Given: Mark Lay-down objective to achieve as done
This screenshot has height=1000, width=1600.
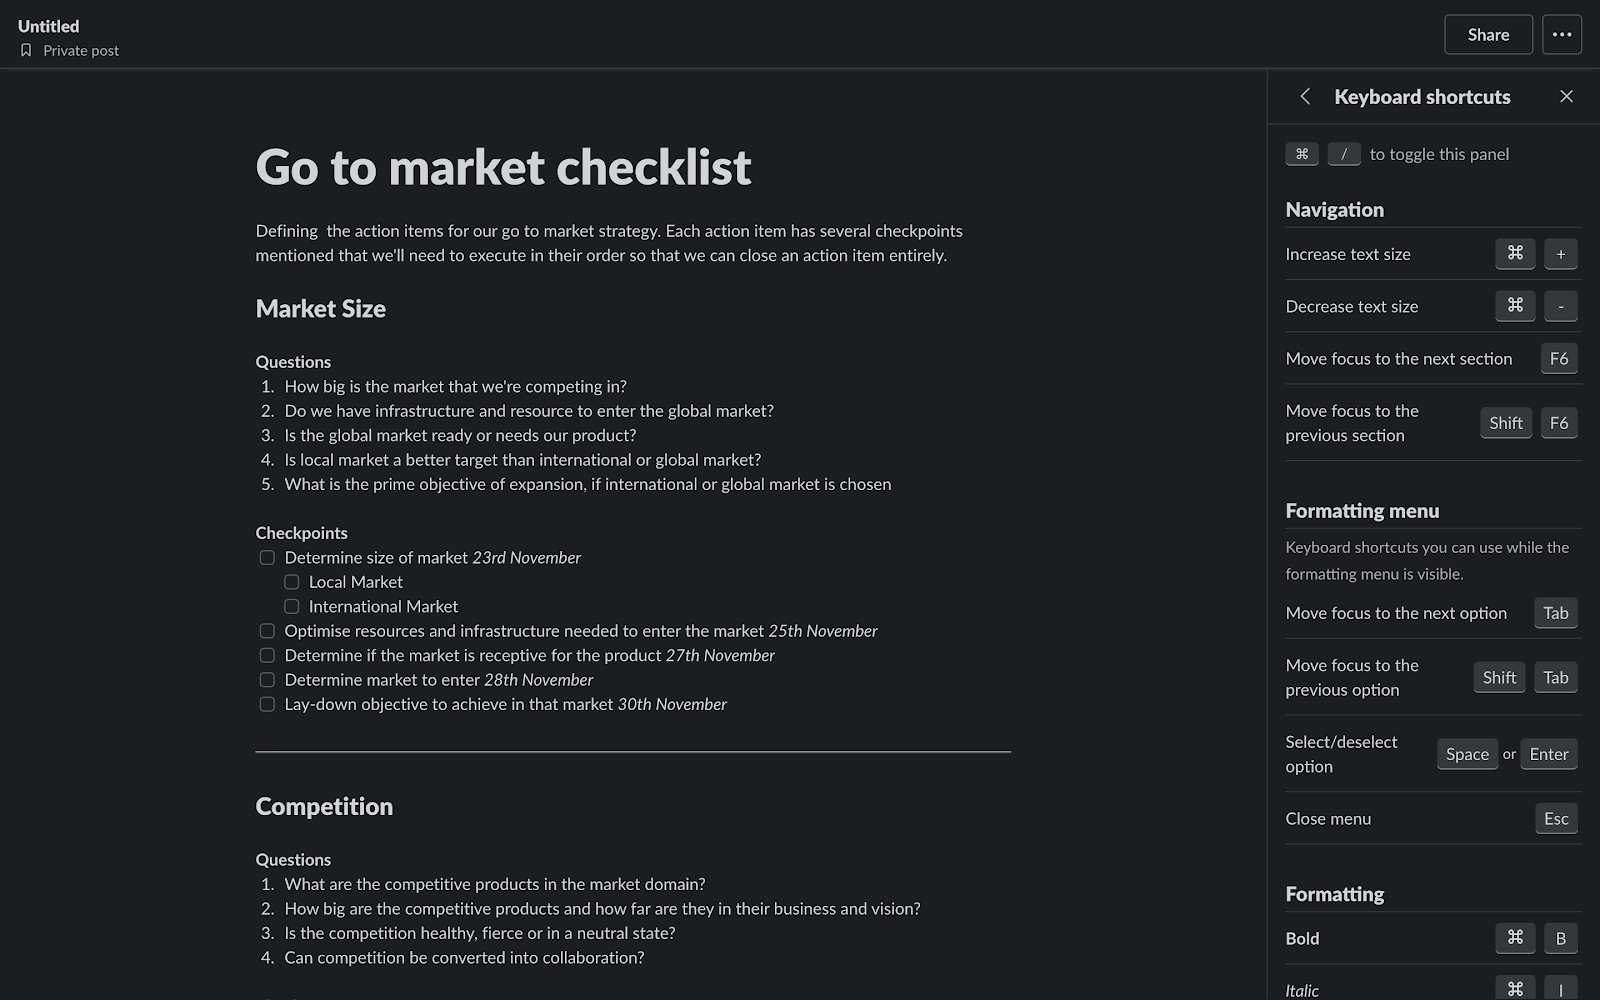Looking at the screenshot, I should [266, 704].
